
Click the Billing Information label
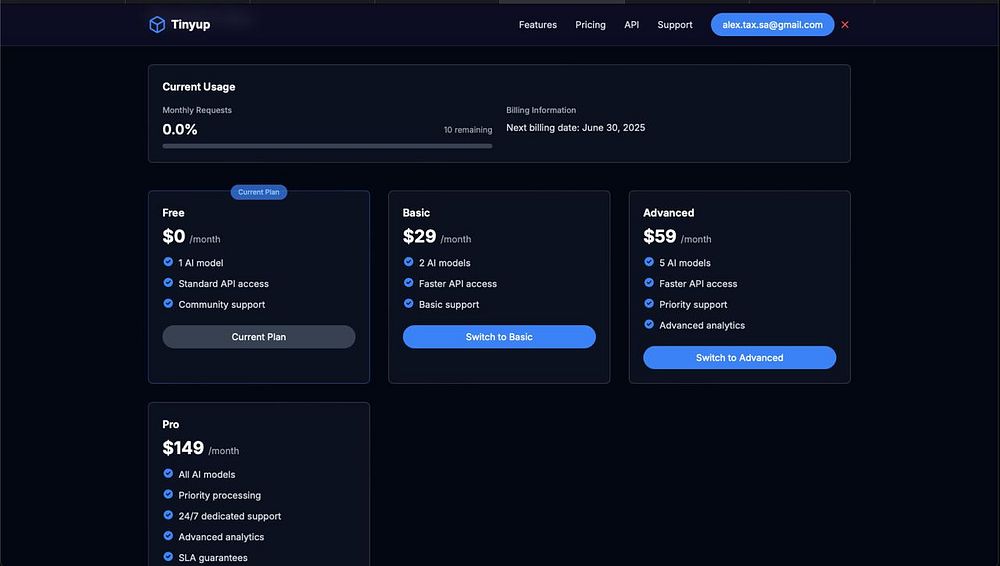541,110
